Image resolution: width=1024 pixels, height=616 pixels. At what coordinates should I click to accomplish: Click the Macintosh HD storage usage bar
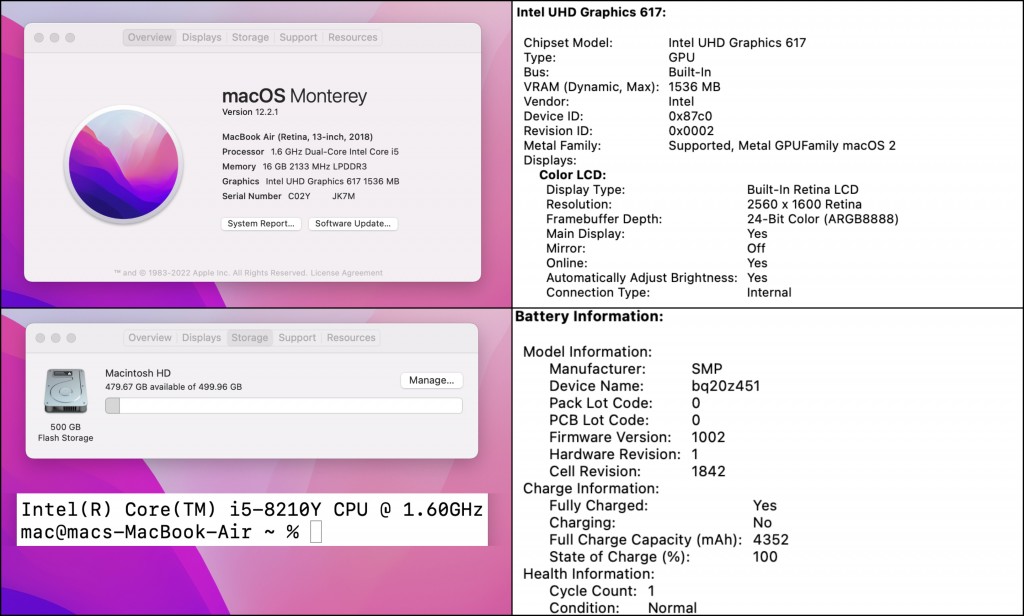pyautogui.click(x=283, y=406)
